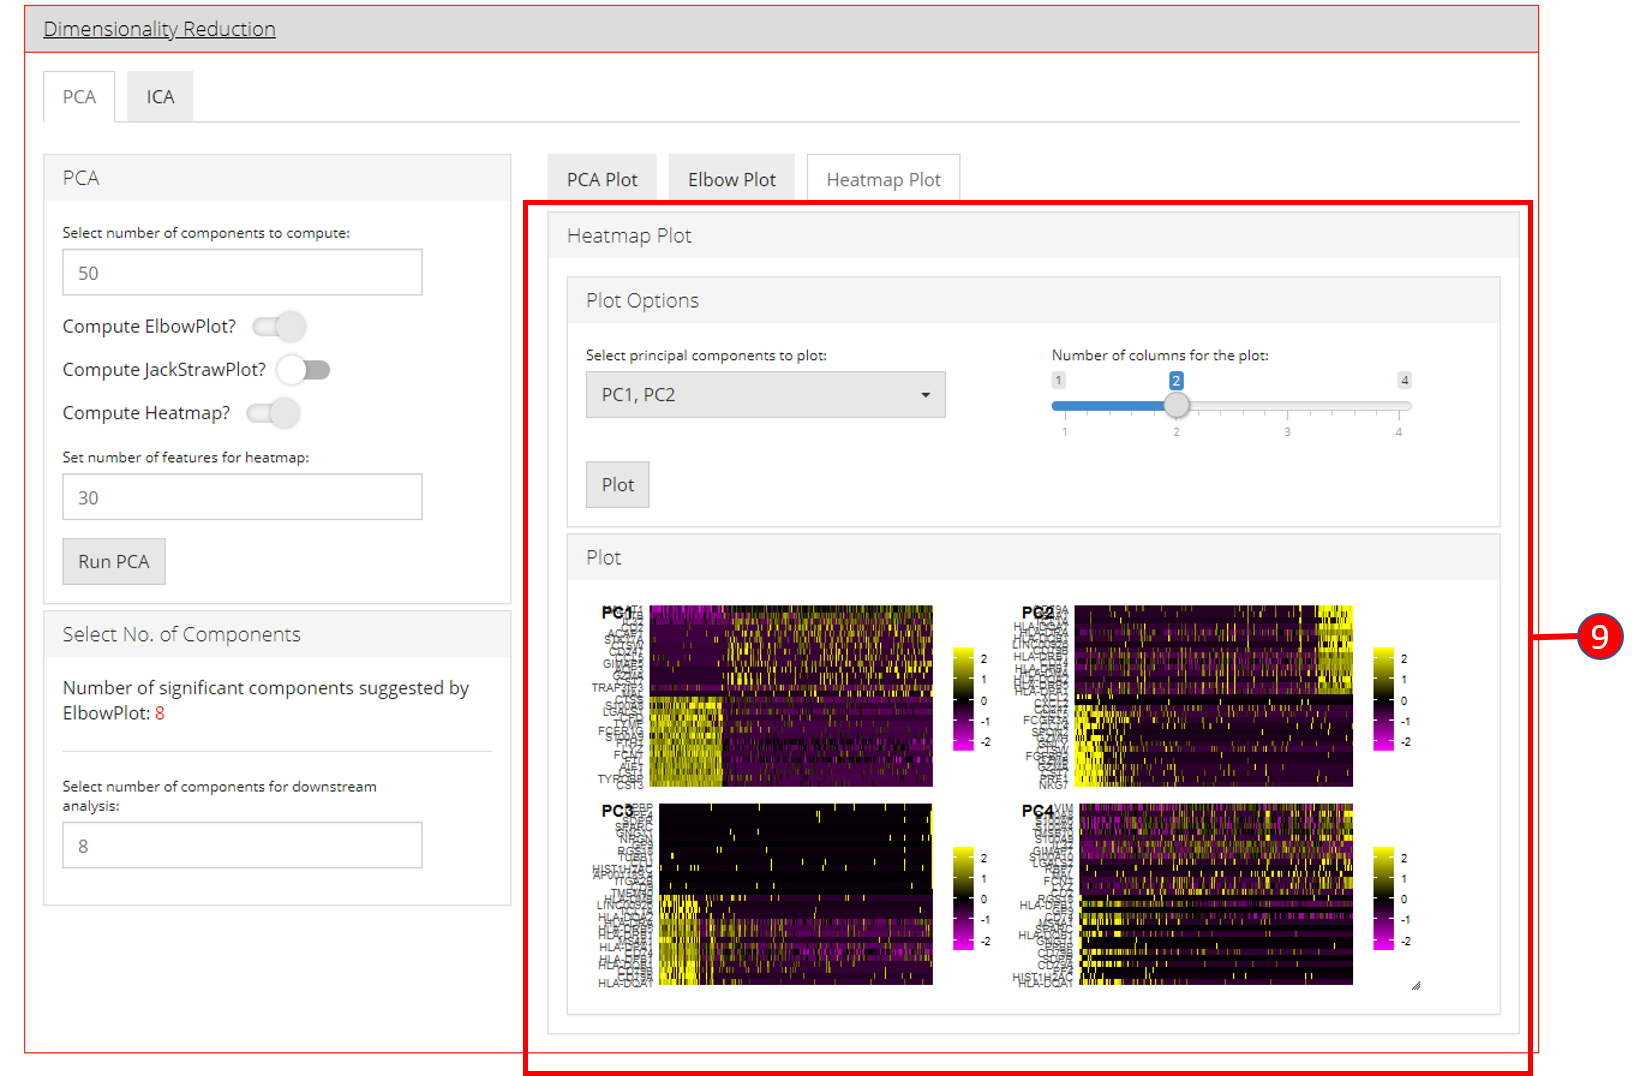Click the columns slider handle
The width and height of the screenshot is (1633, 1076).
tap(1177, 405)
